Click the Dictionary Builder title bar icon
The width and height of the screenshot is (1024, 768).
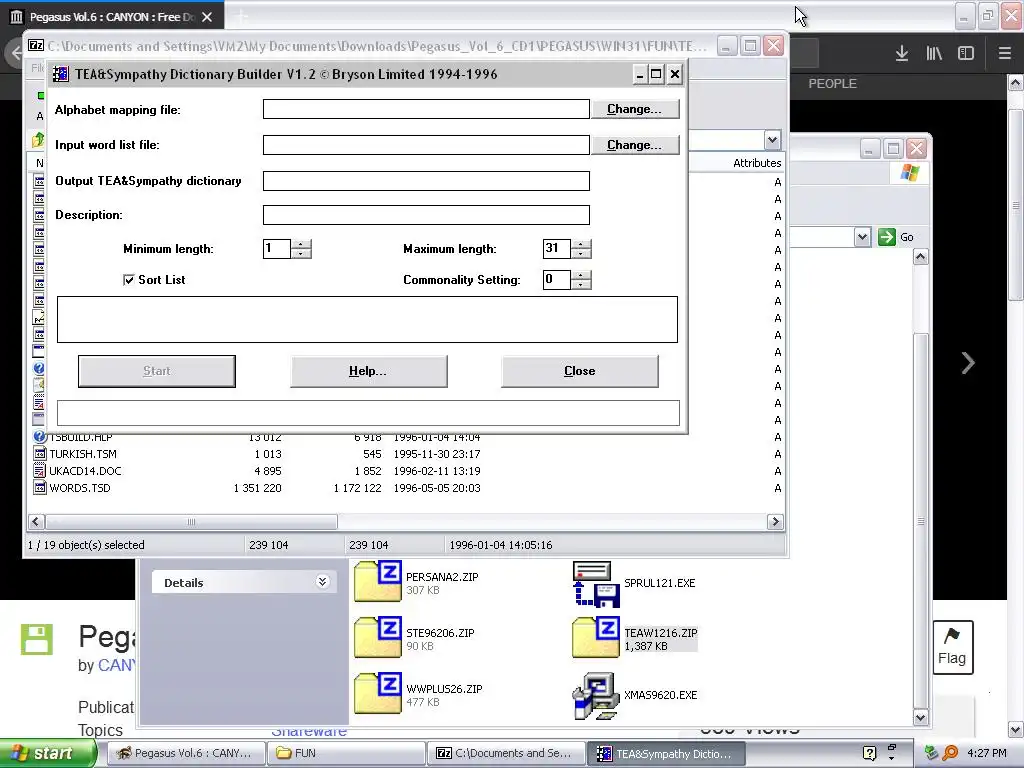coord(61,74)
